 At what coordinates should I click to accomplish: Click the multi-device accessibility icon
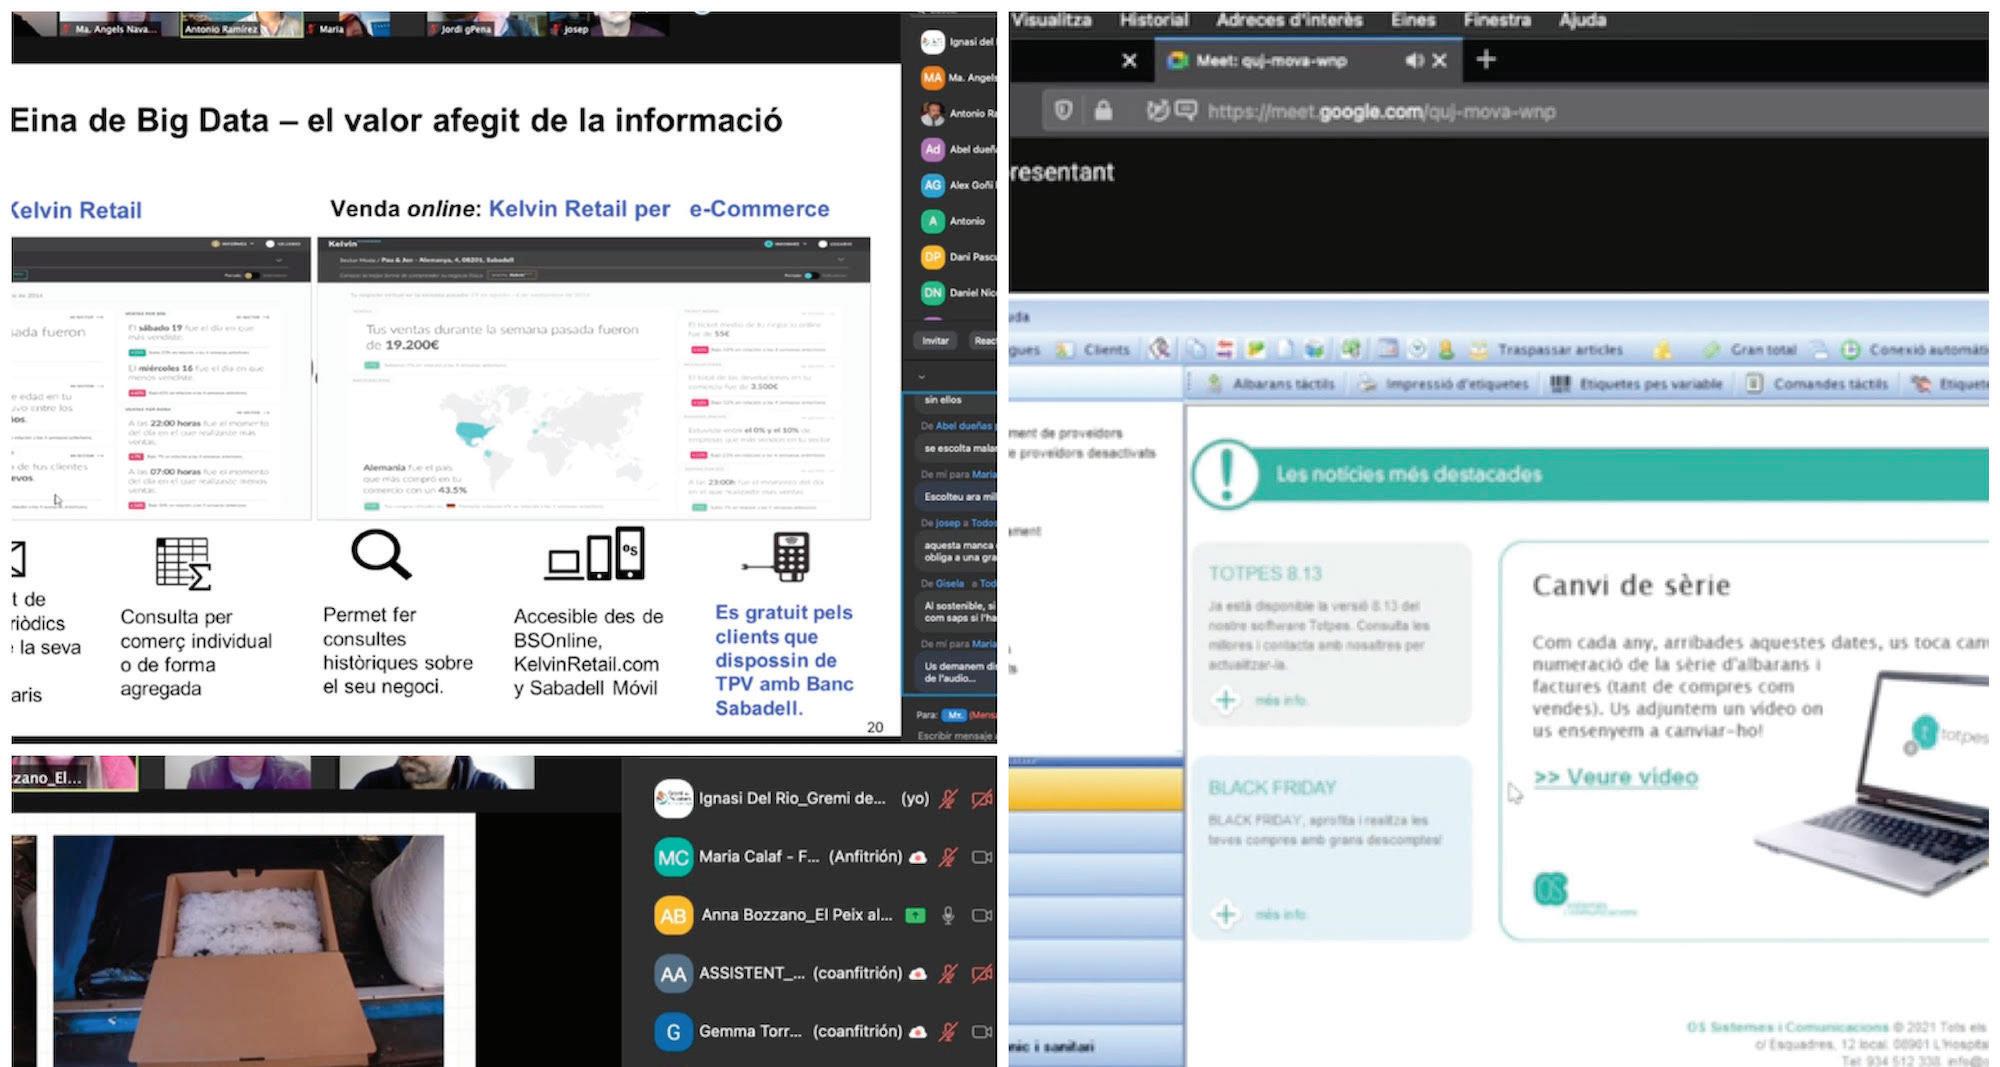pyautogui.click(x=595, y=554)
